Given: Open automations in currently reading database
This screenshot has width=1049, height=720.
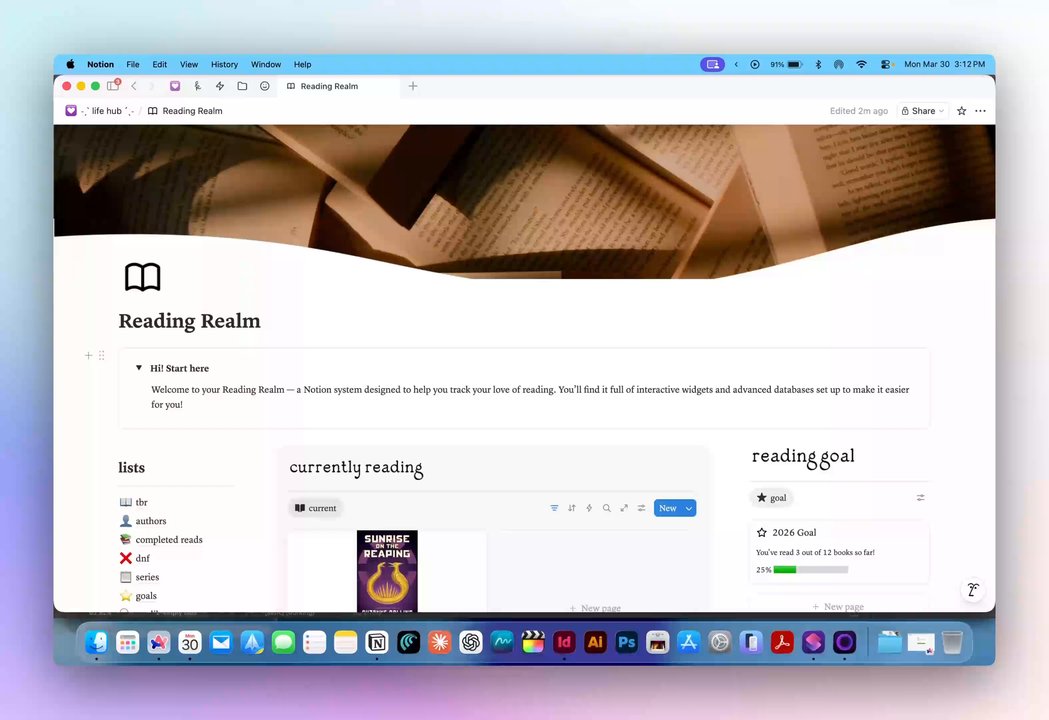Looking at the screenshot, I should (x=589, y=508).
